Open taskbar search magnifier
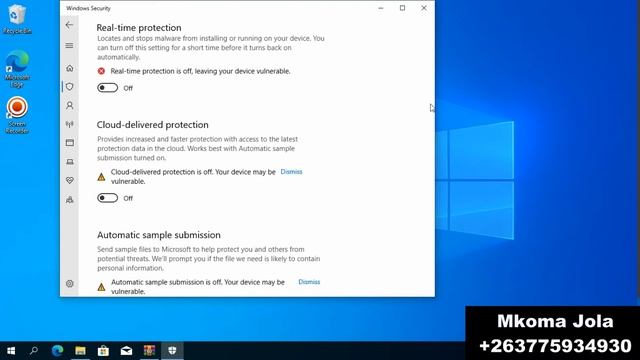640x360 pixels. click(x=34, y=351)
